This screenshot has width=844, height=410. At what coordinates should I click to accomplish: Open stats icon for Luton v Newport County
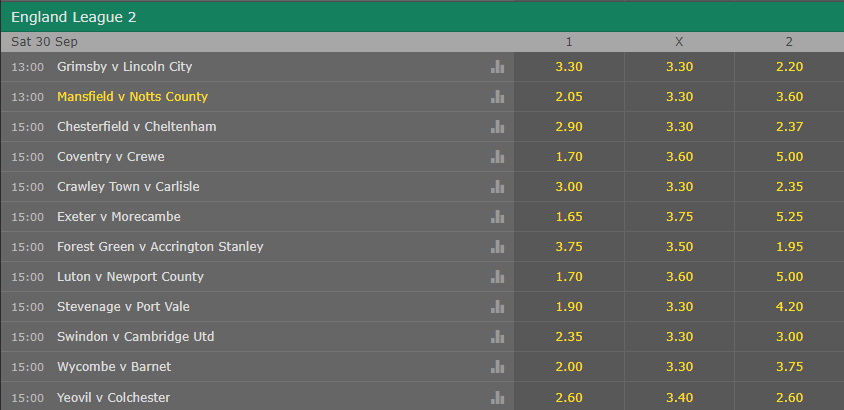(497, 277)
